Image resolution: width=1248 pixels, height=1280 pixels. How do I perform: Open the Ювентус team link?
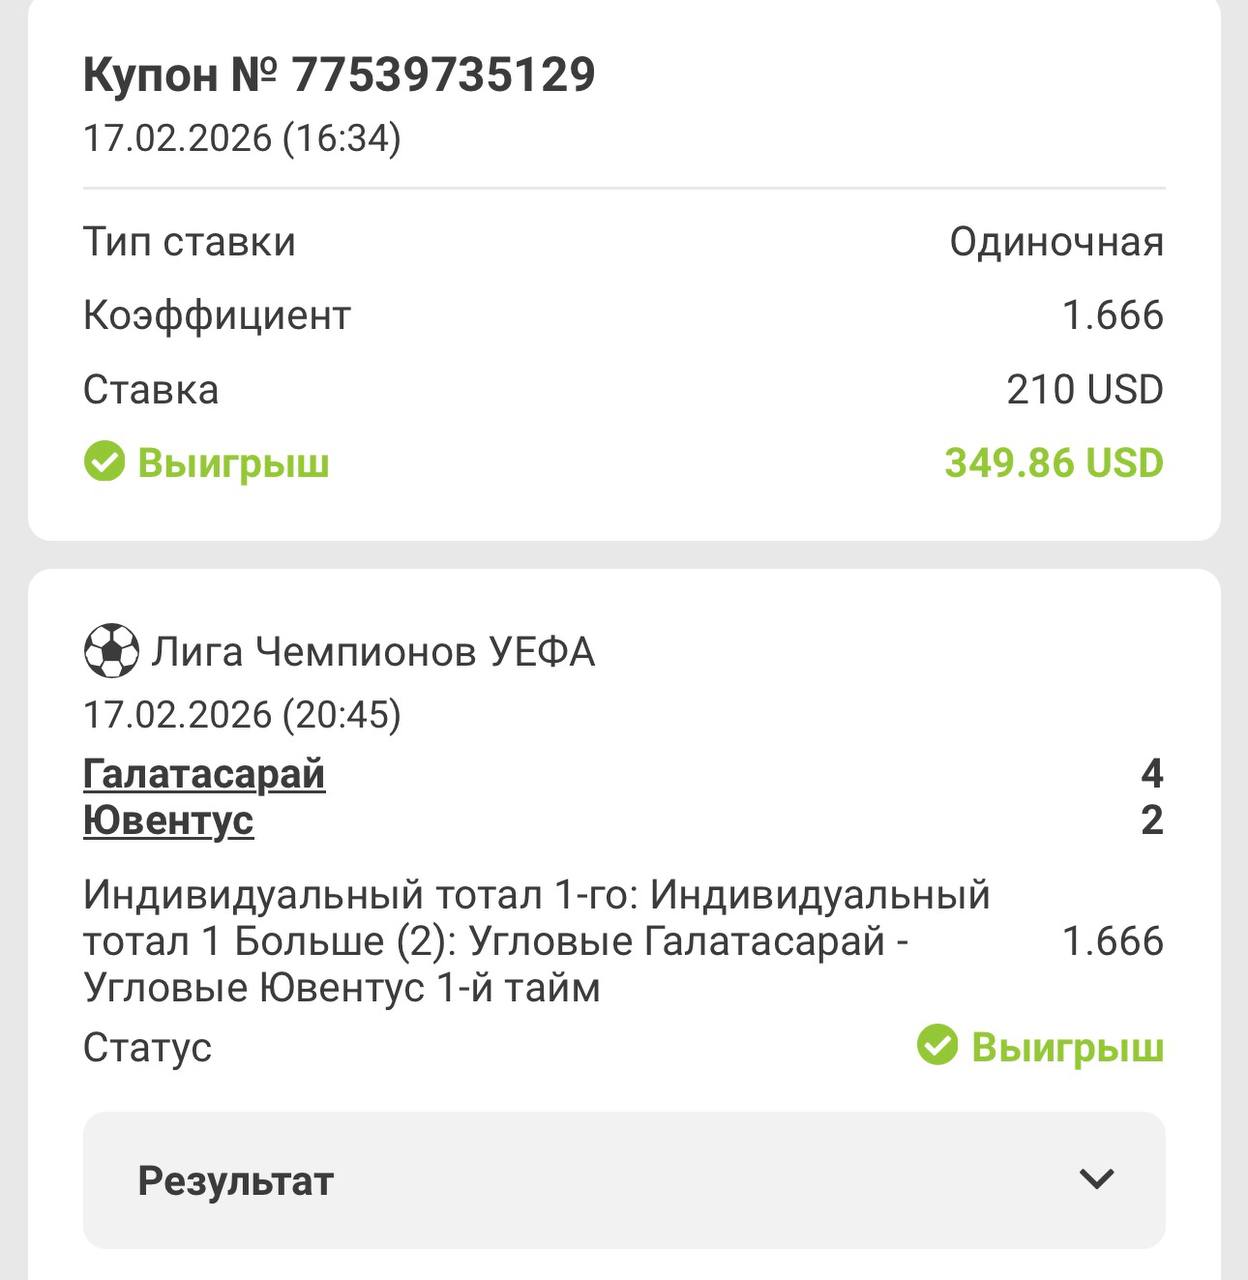[x=168, y=821]
